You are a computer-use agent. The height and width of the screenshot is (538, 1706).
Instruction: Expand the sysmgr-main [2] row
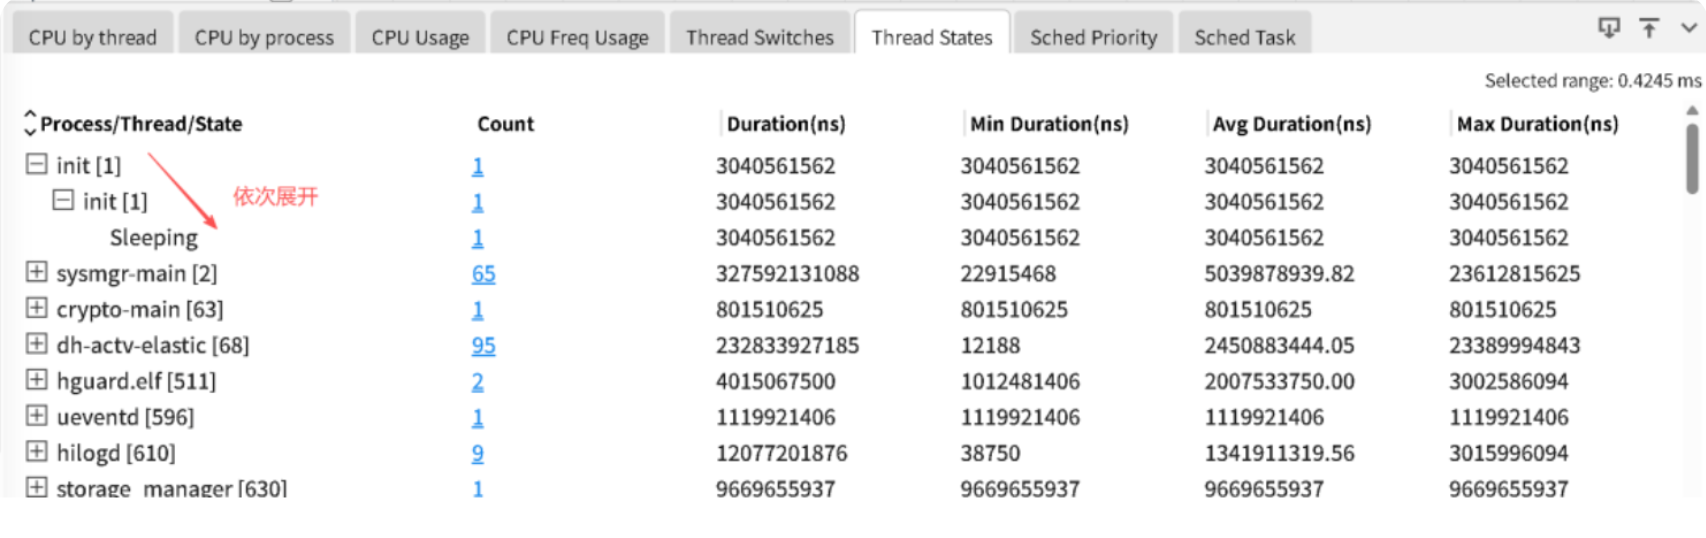coord(36,272)
